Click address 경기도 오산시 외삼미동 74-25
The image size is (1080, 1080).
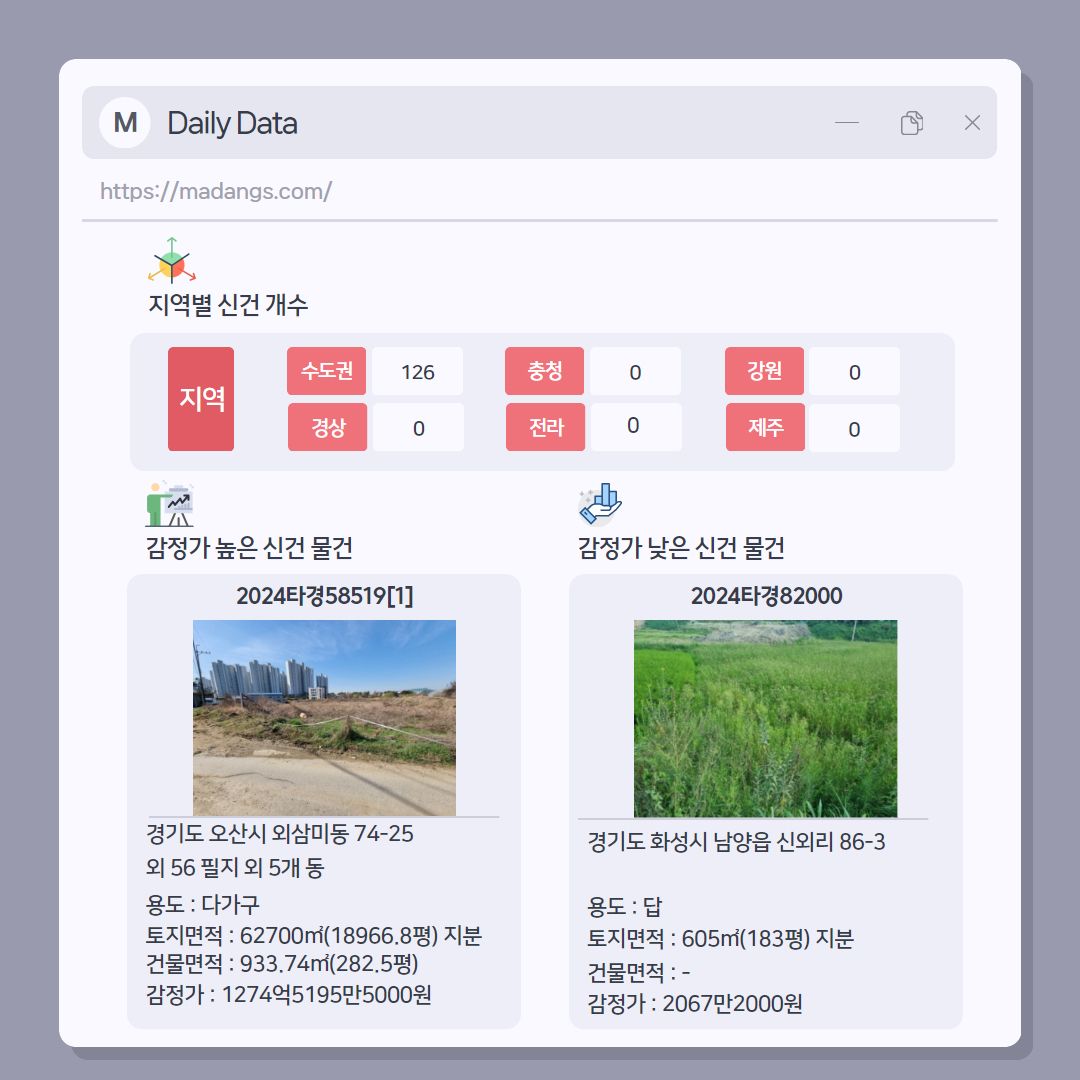(280, 833)
